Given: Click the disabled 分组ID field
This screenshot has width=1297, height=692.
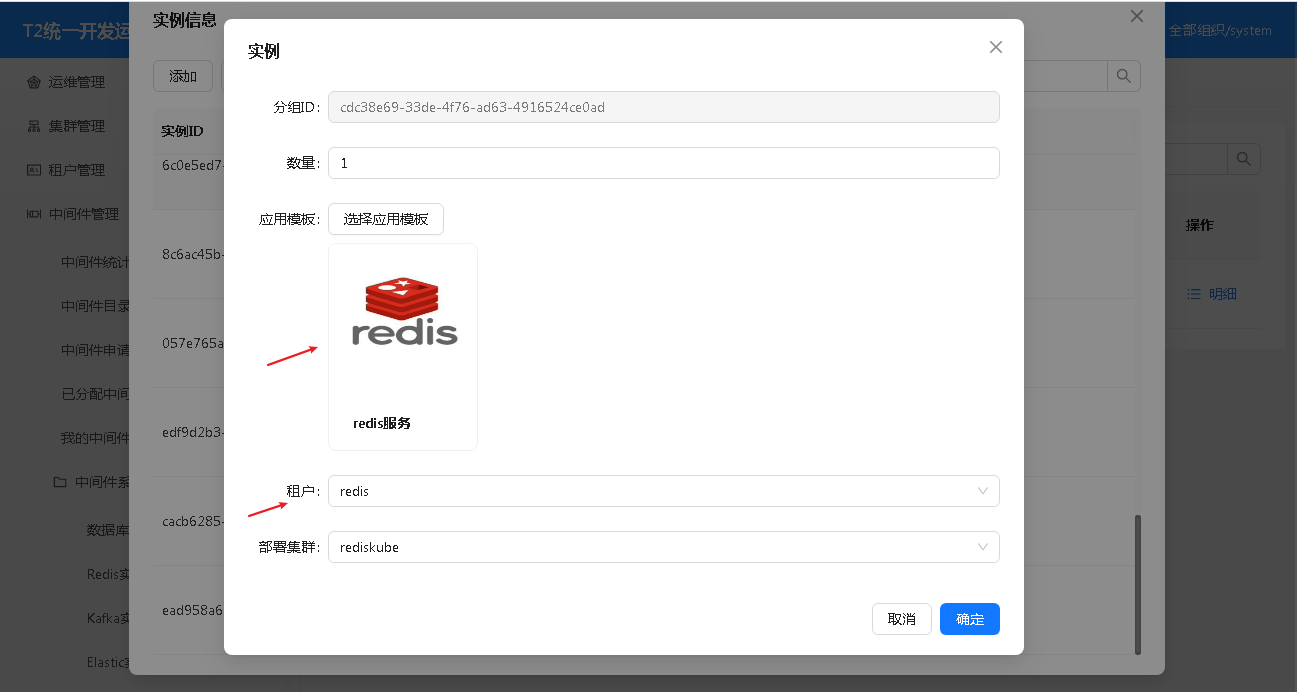Looking at the screenshot, I should (x=664, y=107).
